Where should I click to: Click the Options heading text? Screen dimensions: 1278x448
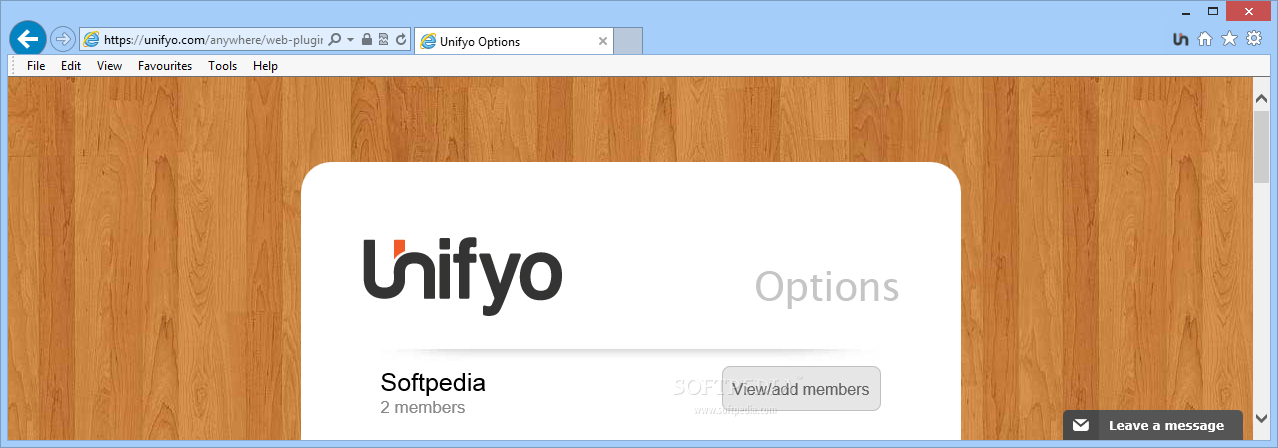click(x=827, y=288)
